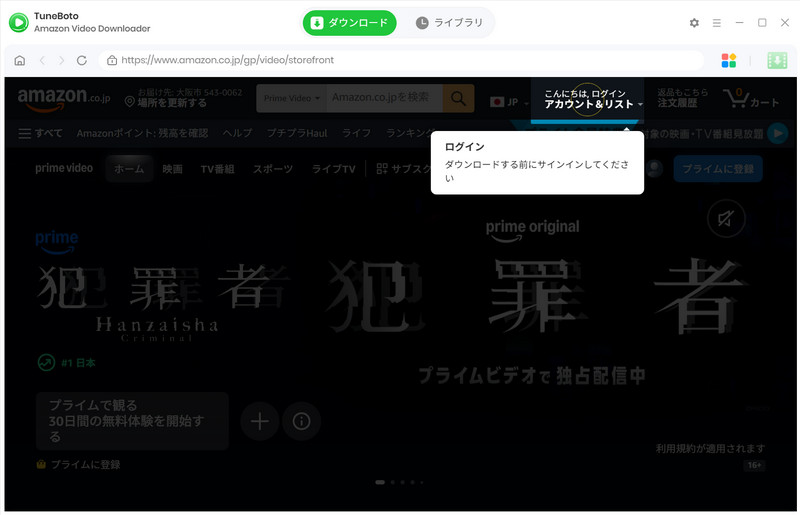
Task: Open 返品もこちら 注文履歴
Action: (x=682, y=97)
